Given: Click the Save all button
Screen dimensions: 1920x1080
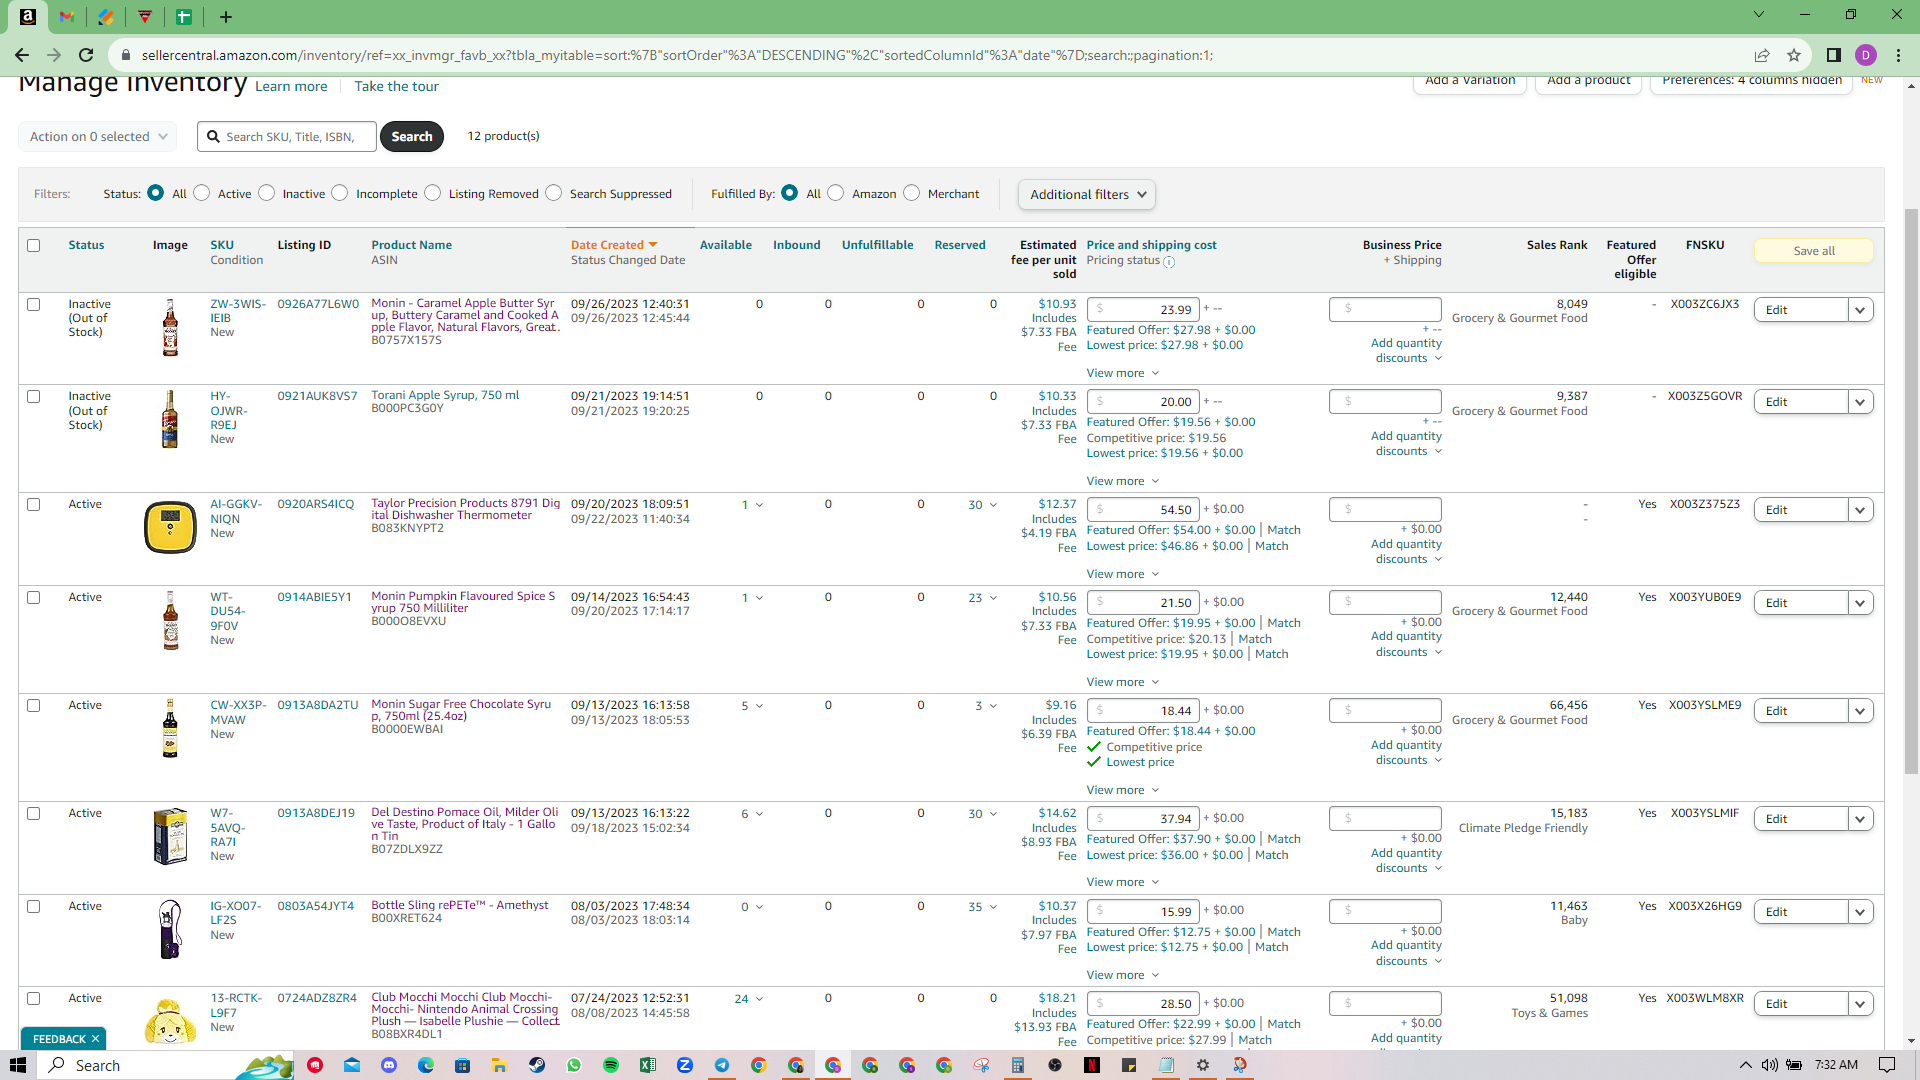Looking at the screenshot, I should (x=1814, y=251).
